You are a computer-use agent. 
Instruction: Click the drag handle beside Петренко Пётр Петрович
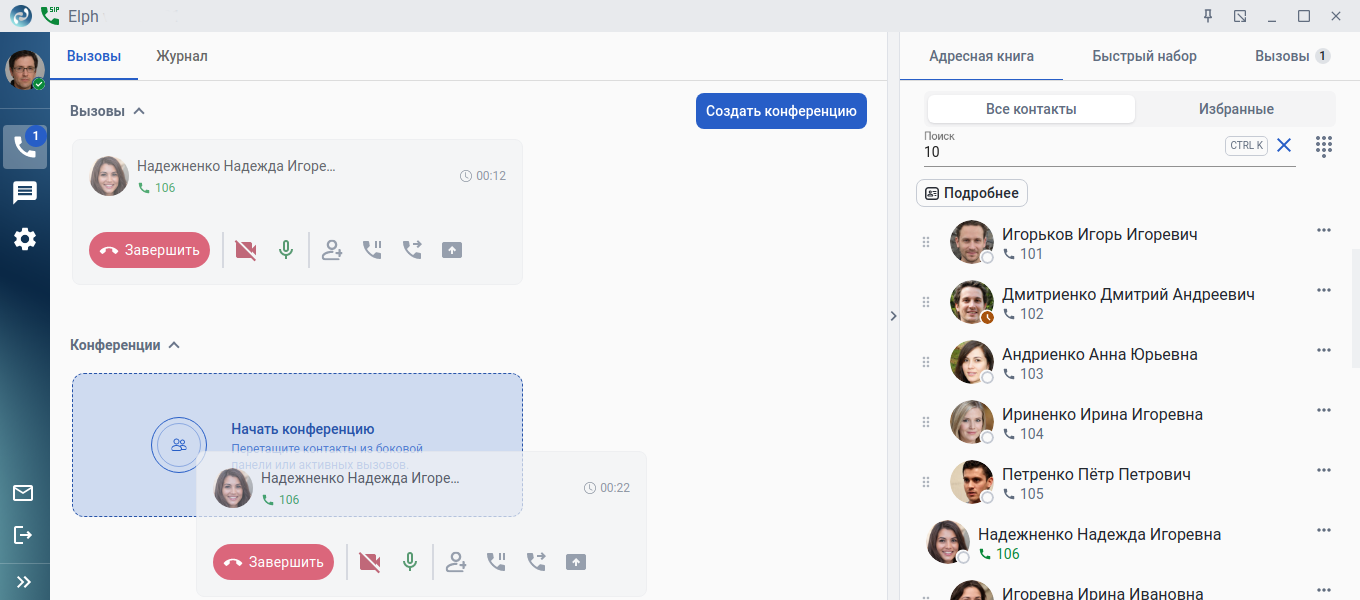[926, 483]
